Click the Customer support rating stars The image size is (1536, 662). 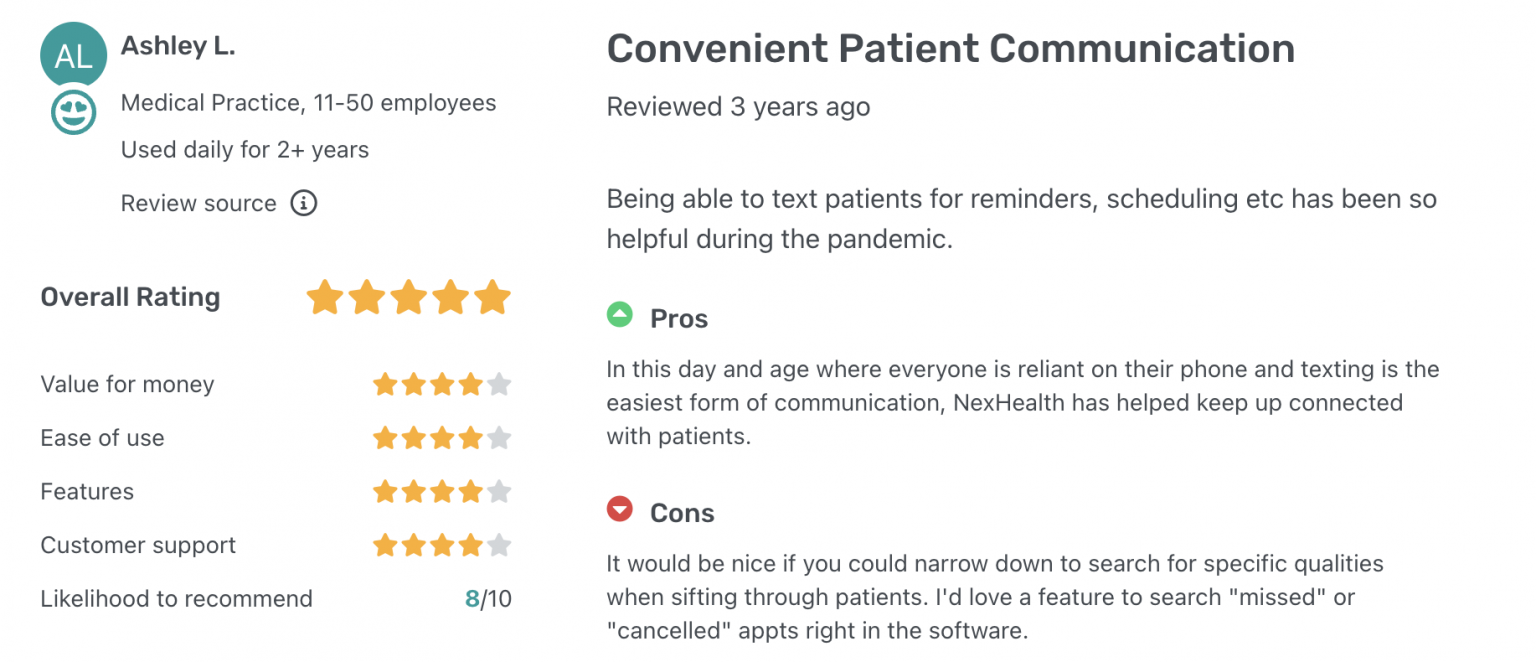[x=442, y=546]
